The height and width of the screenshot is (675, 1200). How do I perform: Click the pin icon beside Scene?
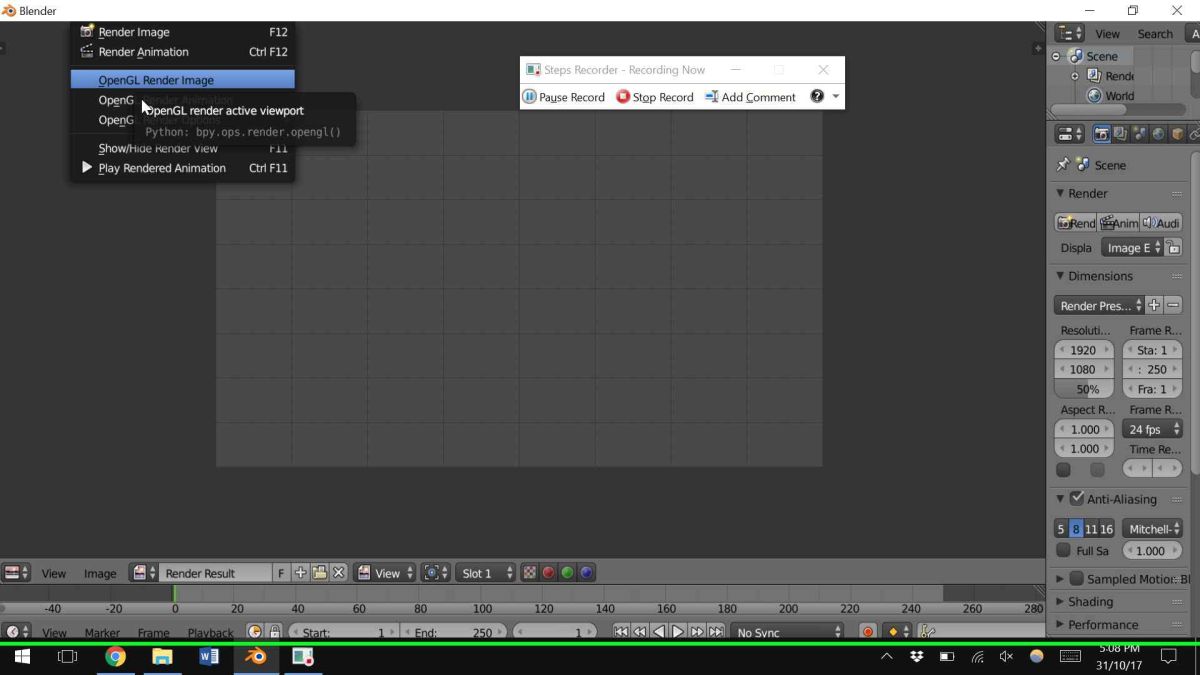pyautogui.click(x=1062, y=165)
